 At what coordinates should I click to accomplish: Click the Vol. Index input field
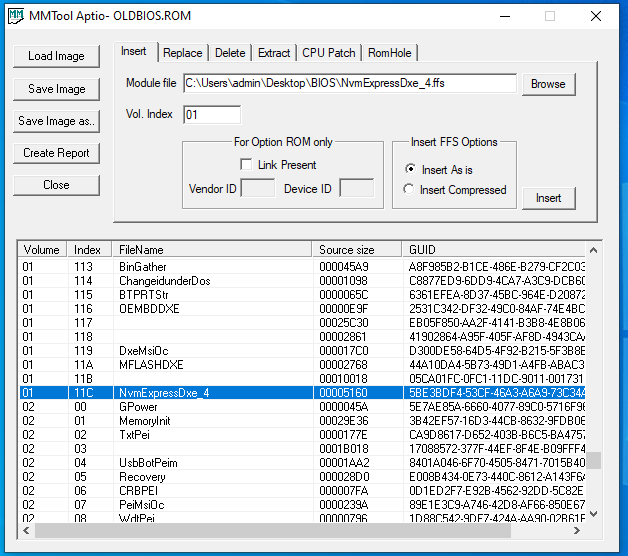point(212,115)
